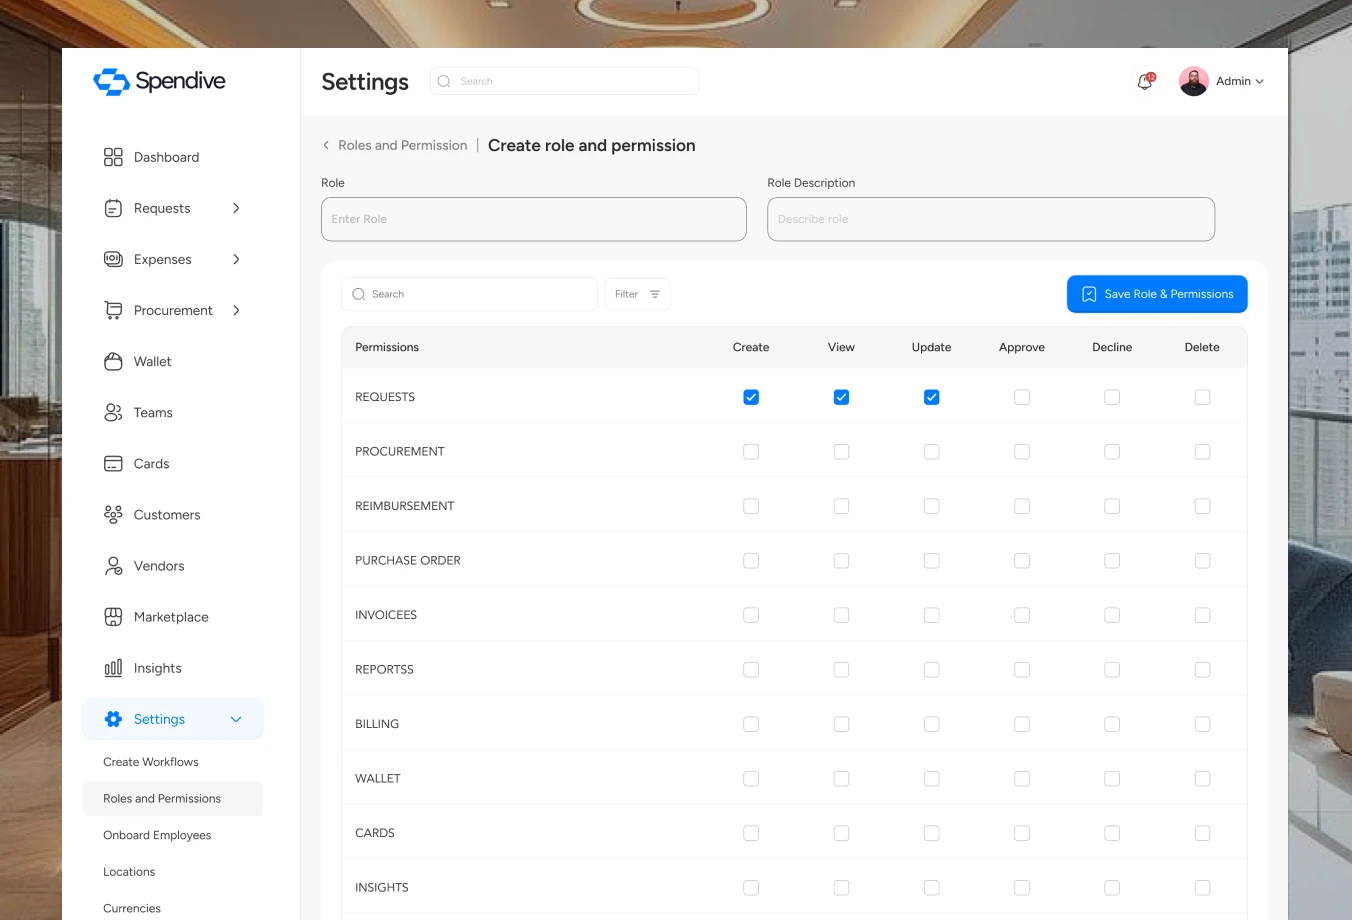Check Delete permission for WALLET
The height and width of the screenshot is (920, 1352).
point(1202,779)
